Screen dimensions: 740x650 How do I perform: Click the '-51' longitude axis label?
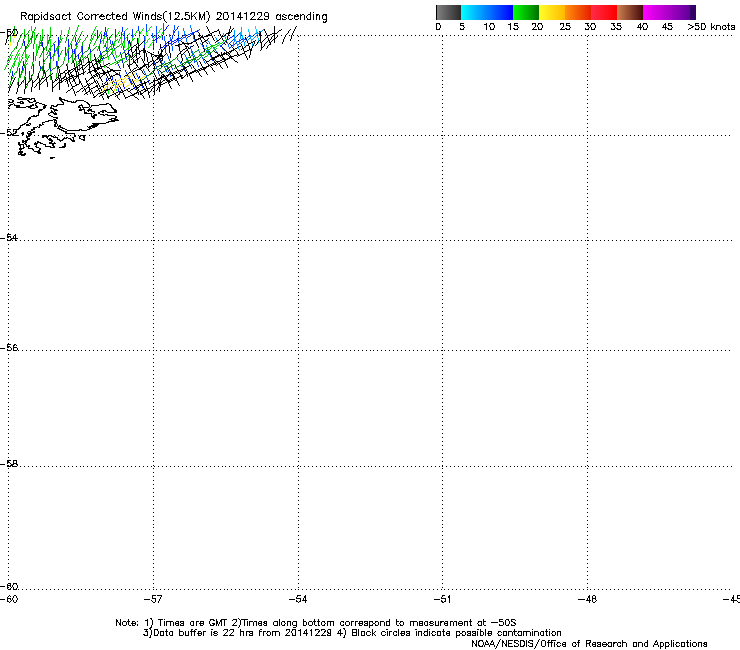pyautogui.click(x=443, y=599)
